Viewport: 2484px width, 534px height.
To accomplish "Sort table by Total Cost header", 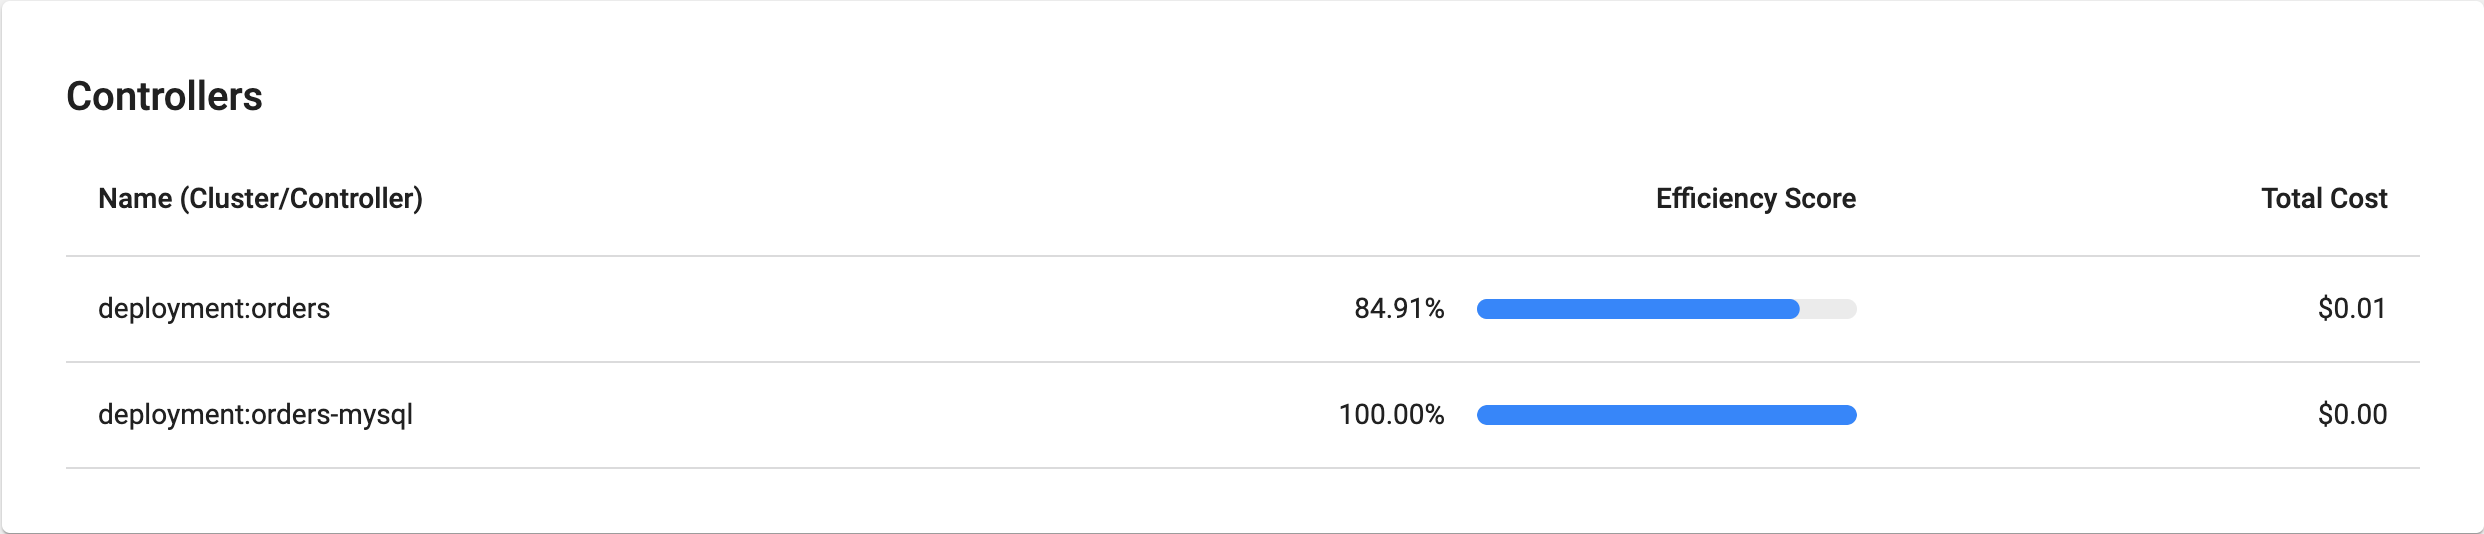I will coord(2323,199).
